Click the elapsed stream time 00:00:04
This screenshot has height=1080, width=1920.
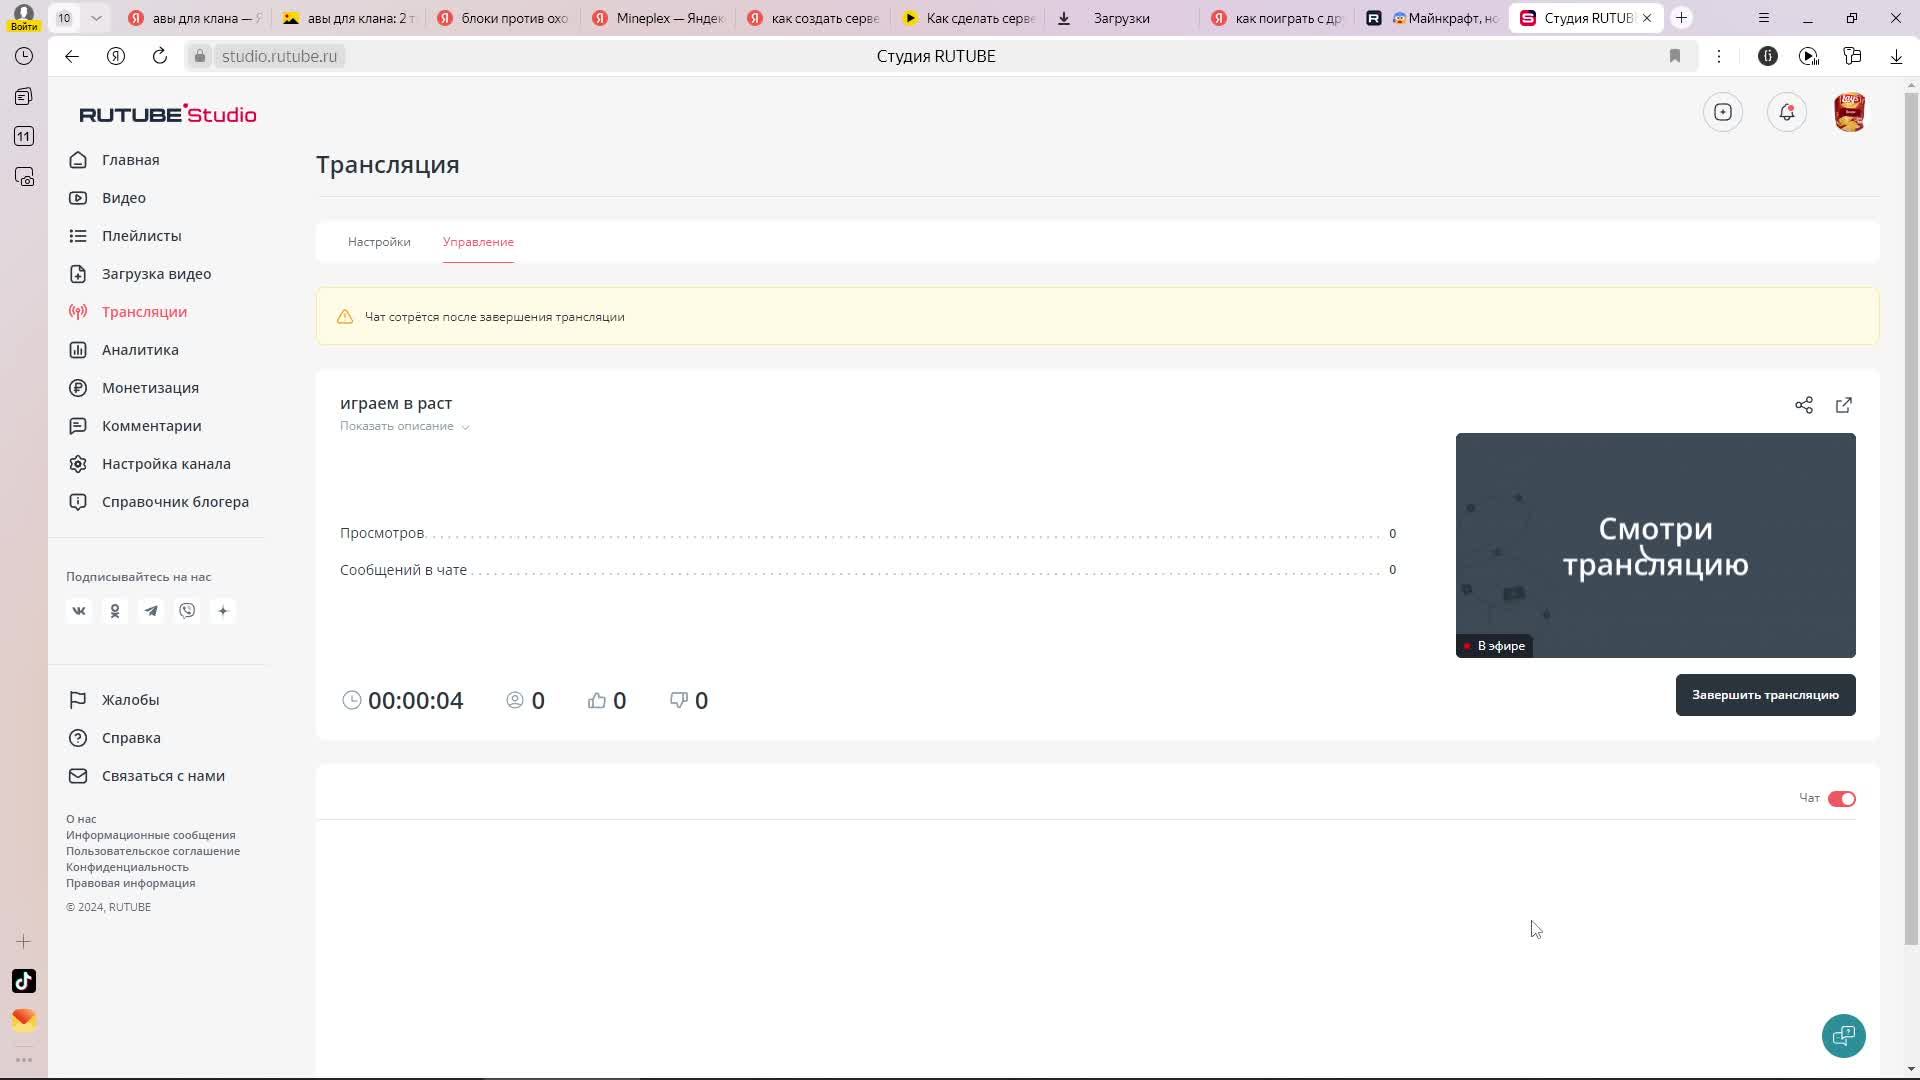[x=415, y=701]
